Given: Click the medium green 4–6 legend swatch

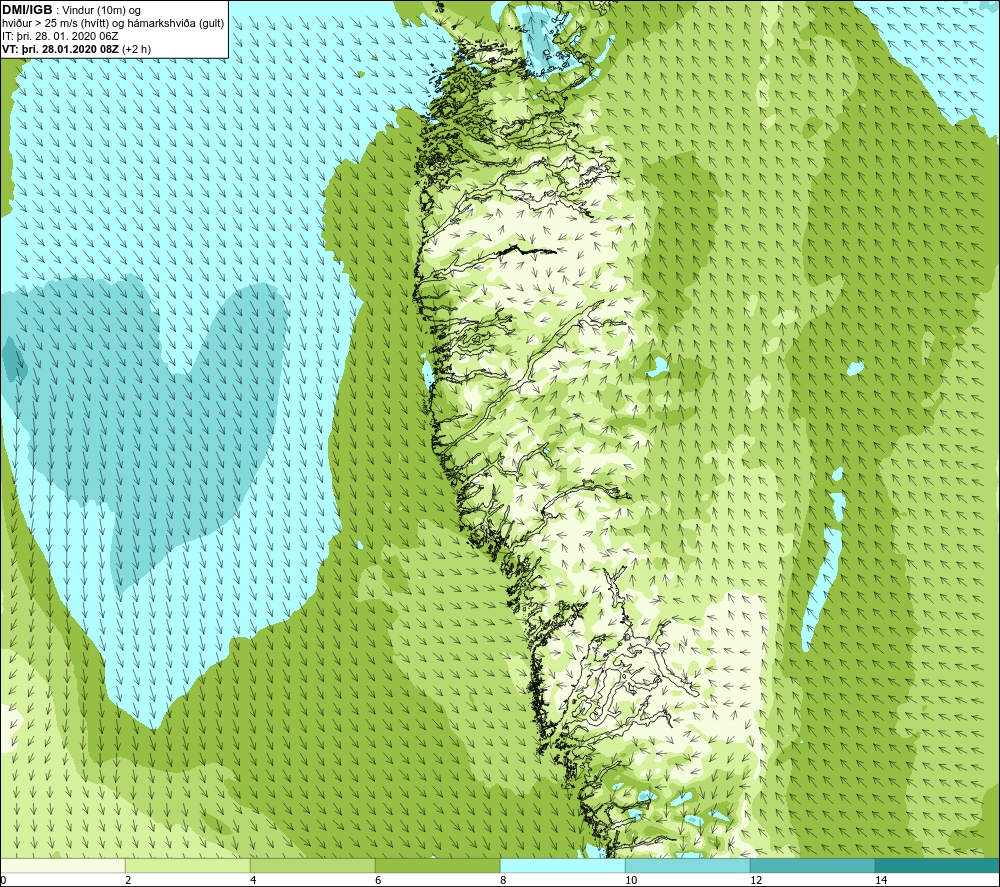Looking at the screenshot, I should tap(312, 865).
